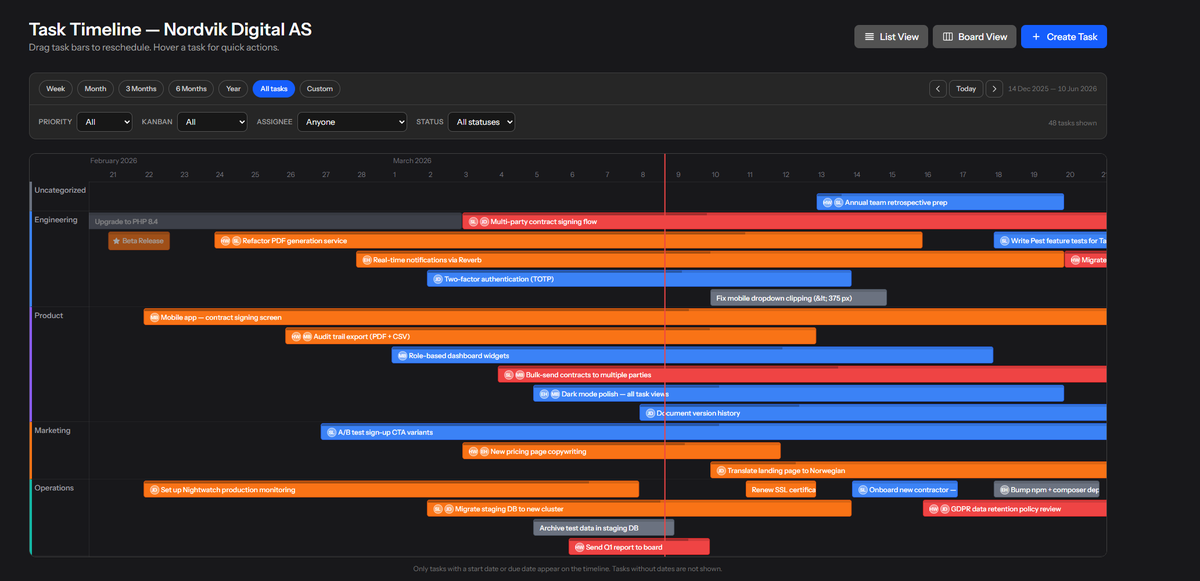1200x581 pixels.
Task: Click the Product group label
Action: click(x=49, y=316)
